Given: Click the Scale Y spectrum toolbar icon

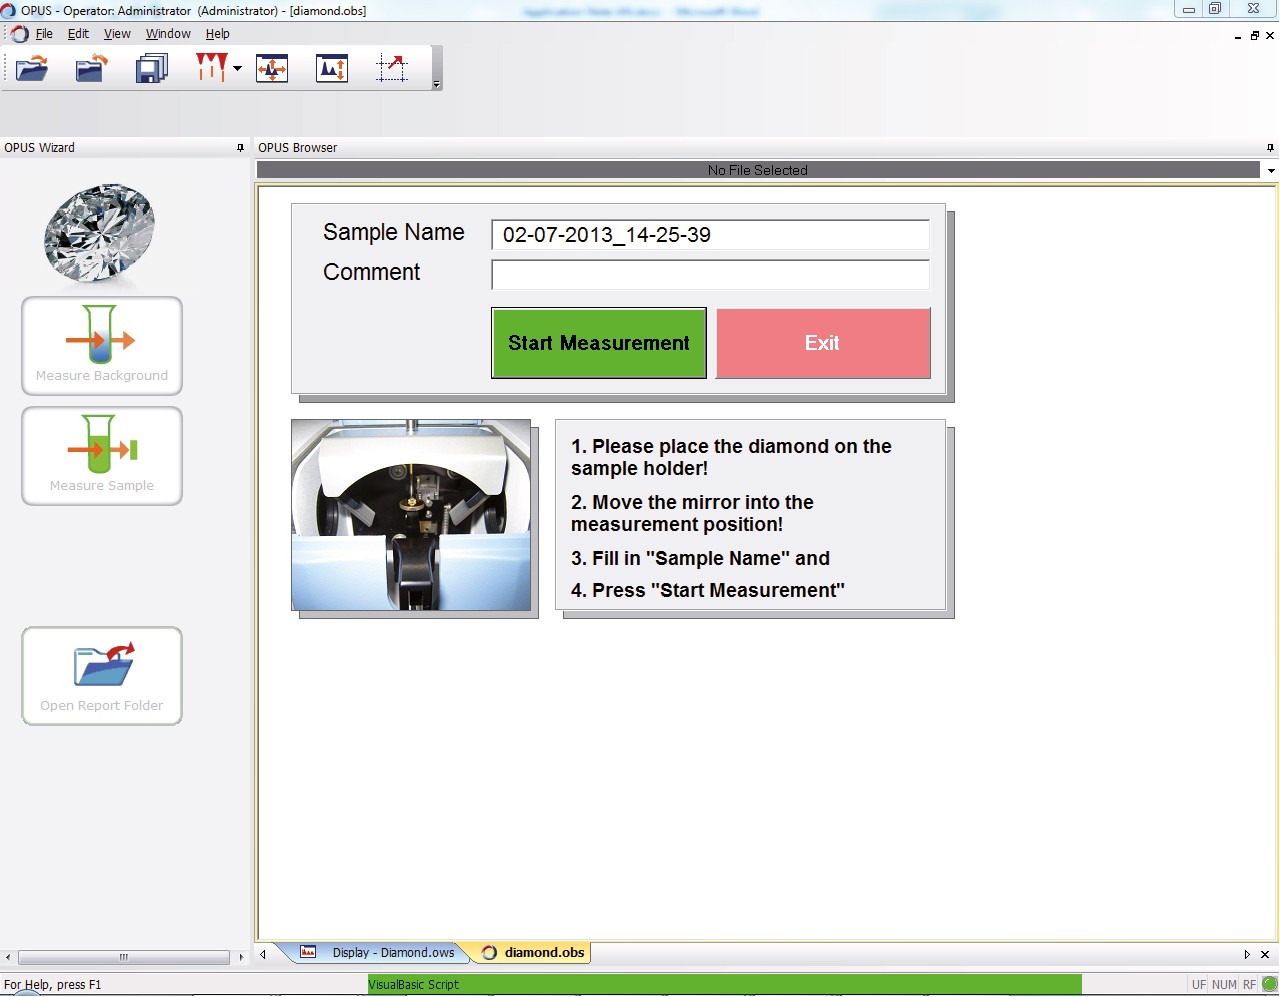Looking at the screenshot, I should click(332, 68).
